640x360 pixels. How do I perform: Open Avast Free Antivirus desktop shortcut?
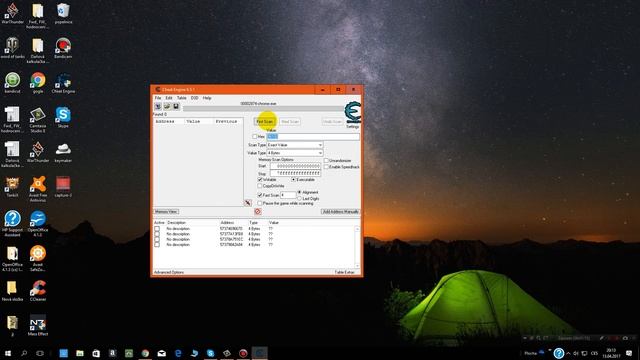pos(38,189)
